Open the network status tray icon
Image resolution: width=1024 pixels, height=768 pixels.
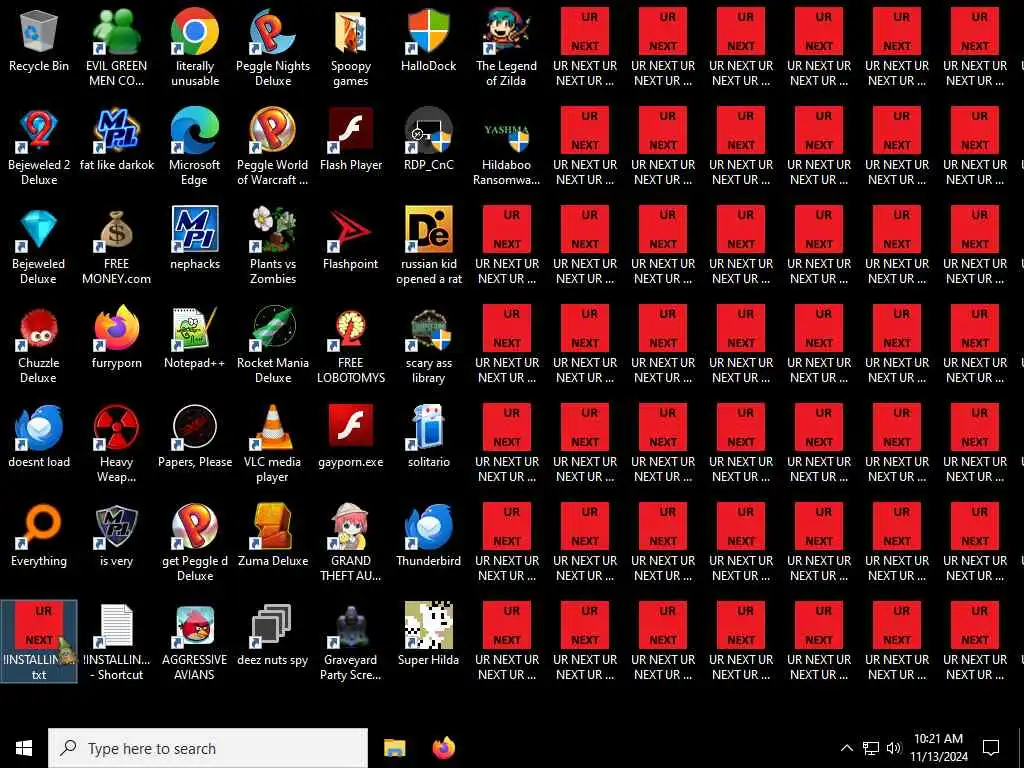point(871,748)
